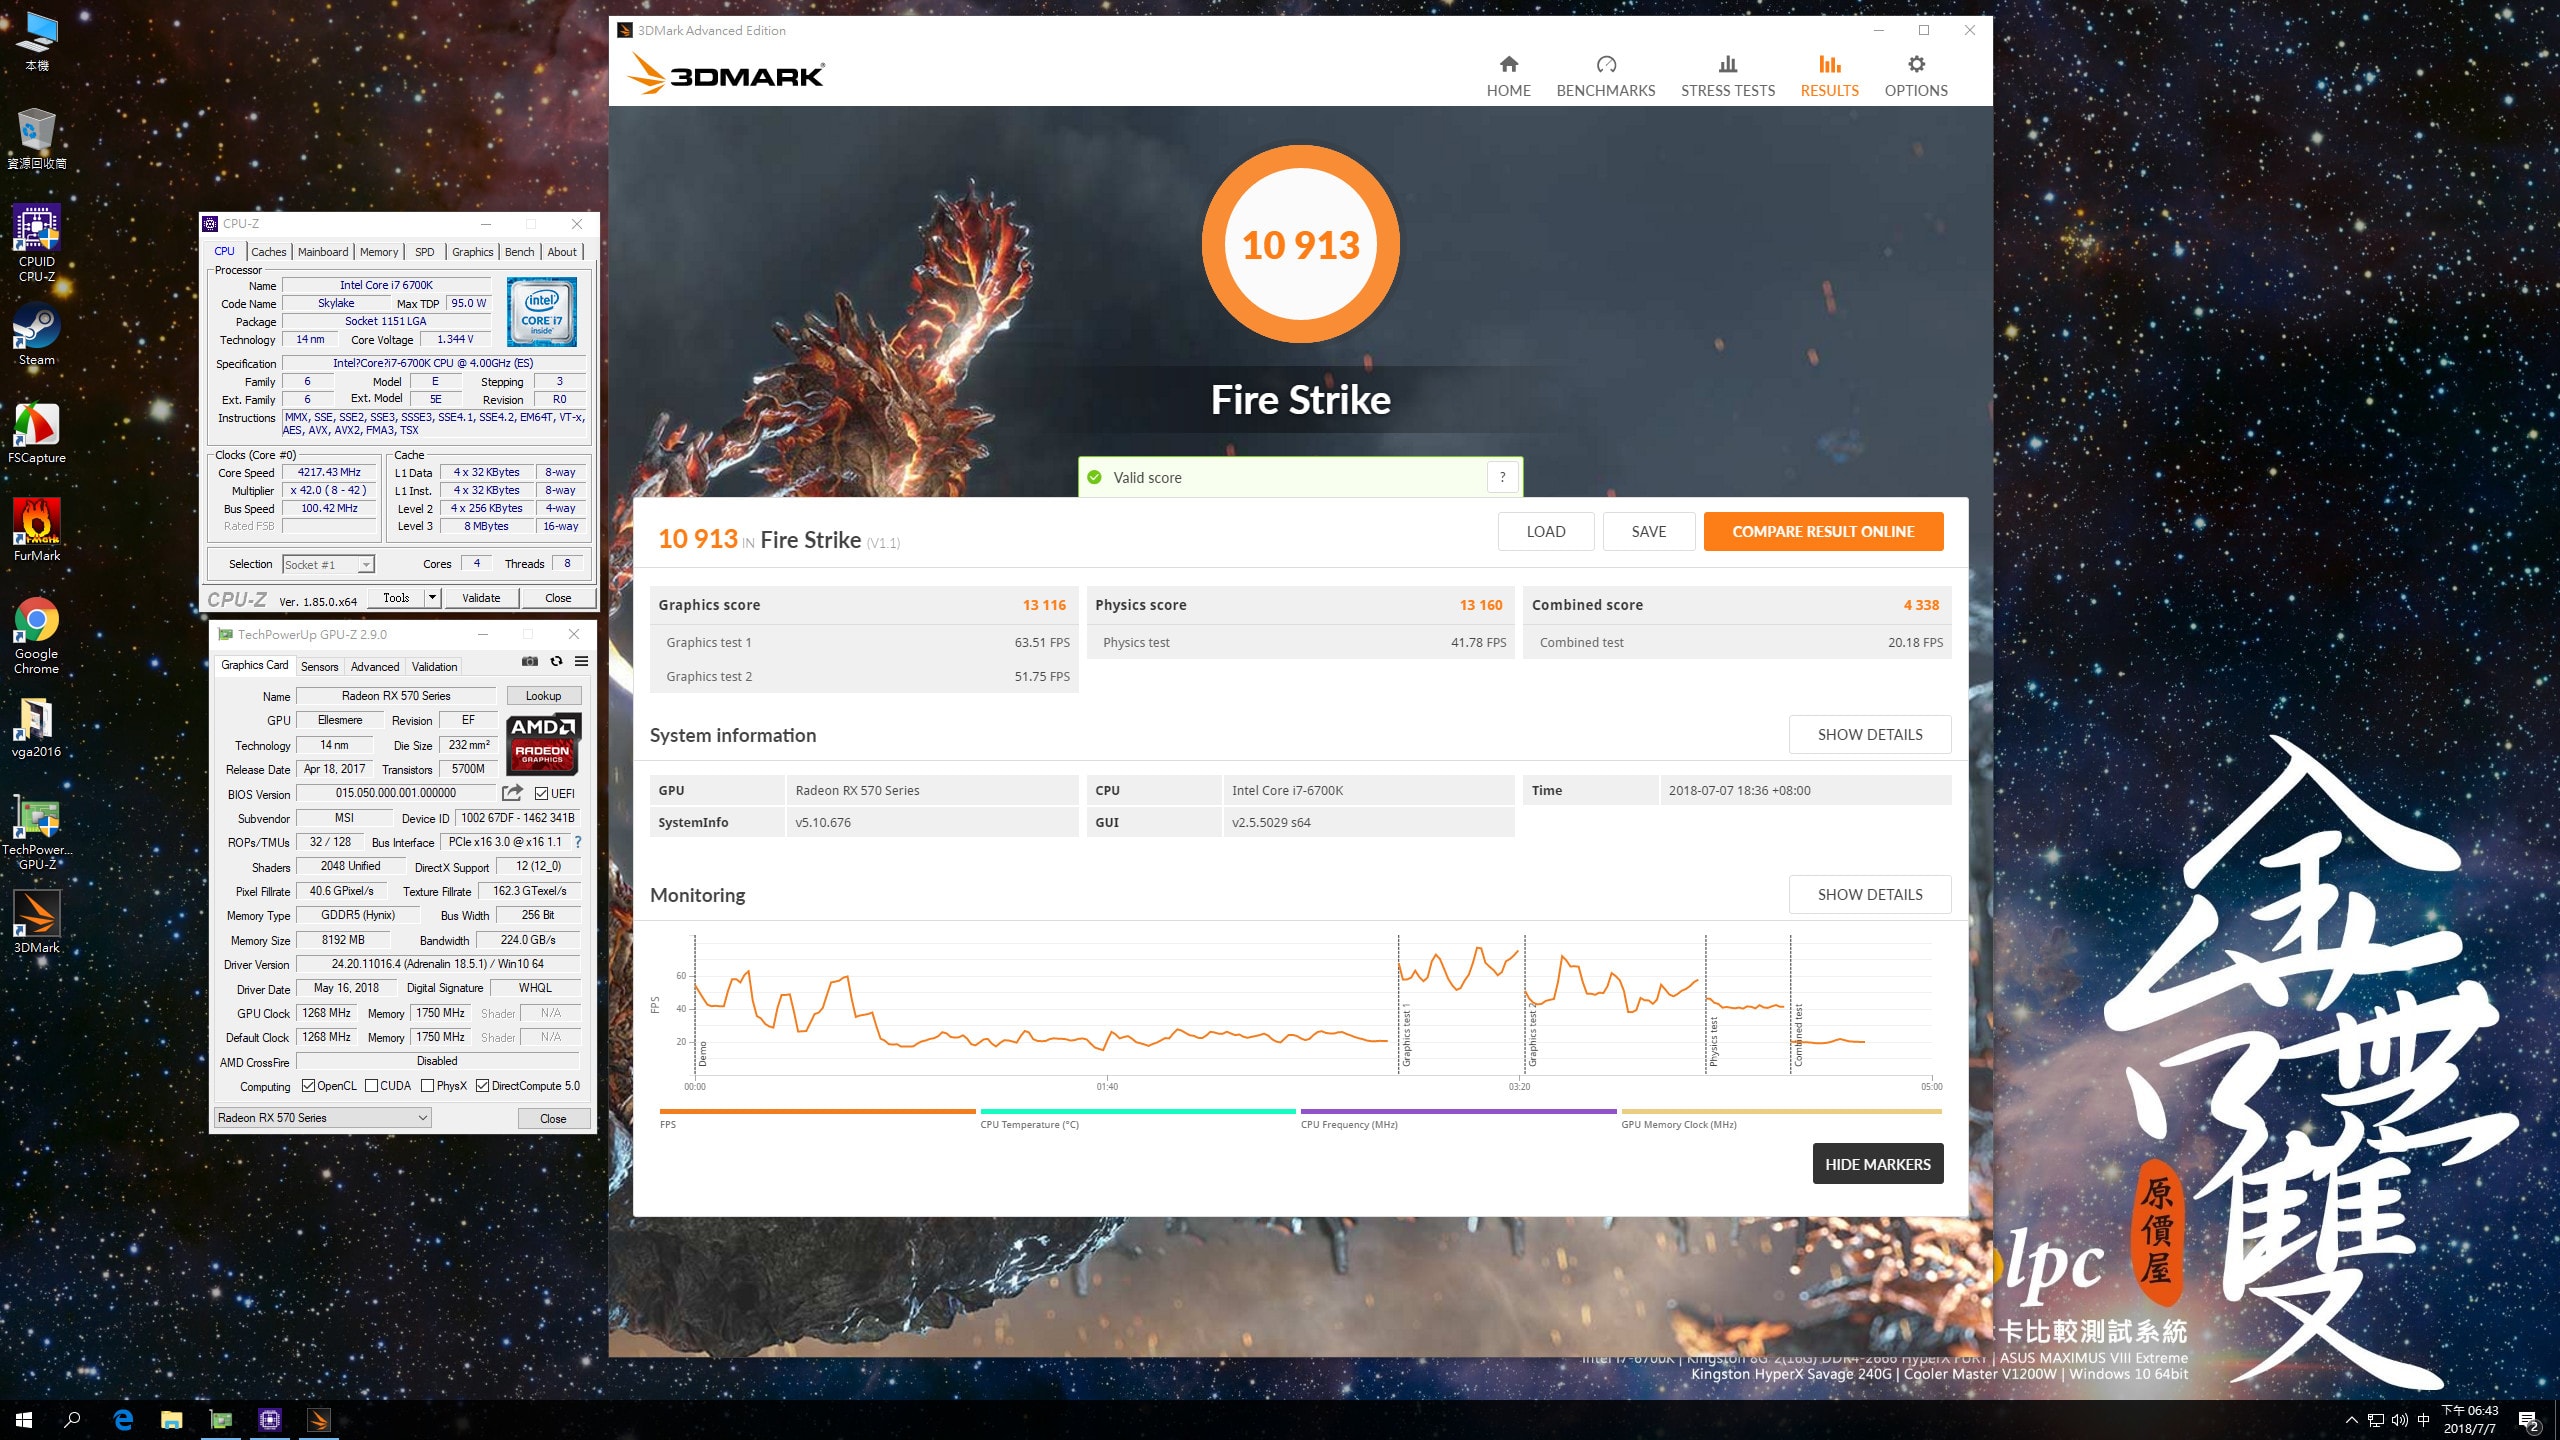Click Compare Result Online
The width and height of the screenshot is (2560, 1440).
[x=1823, y=532]
